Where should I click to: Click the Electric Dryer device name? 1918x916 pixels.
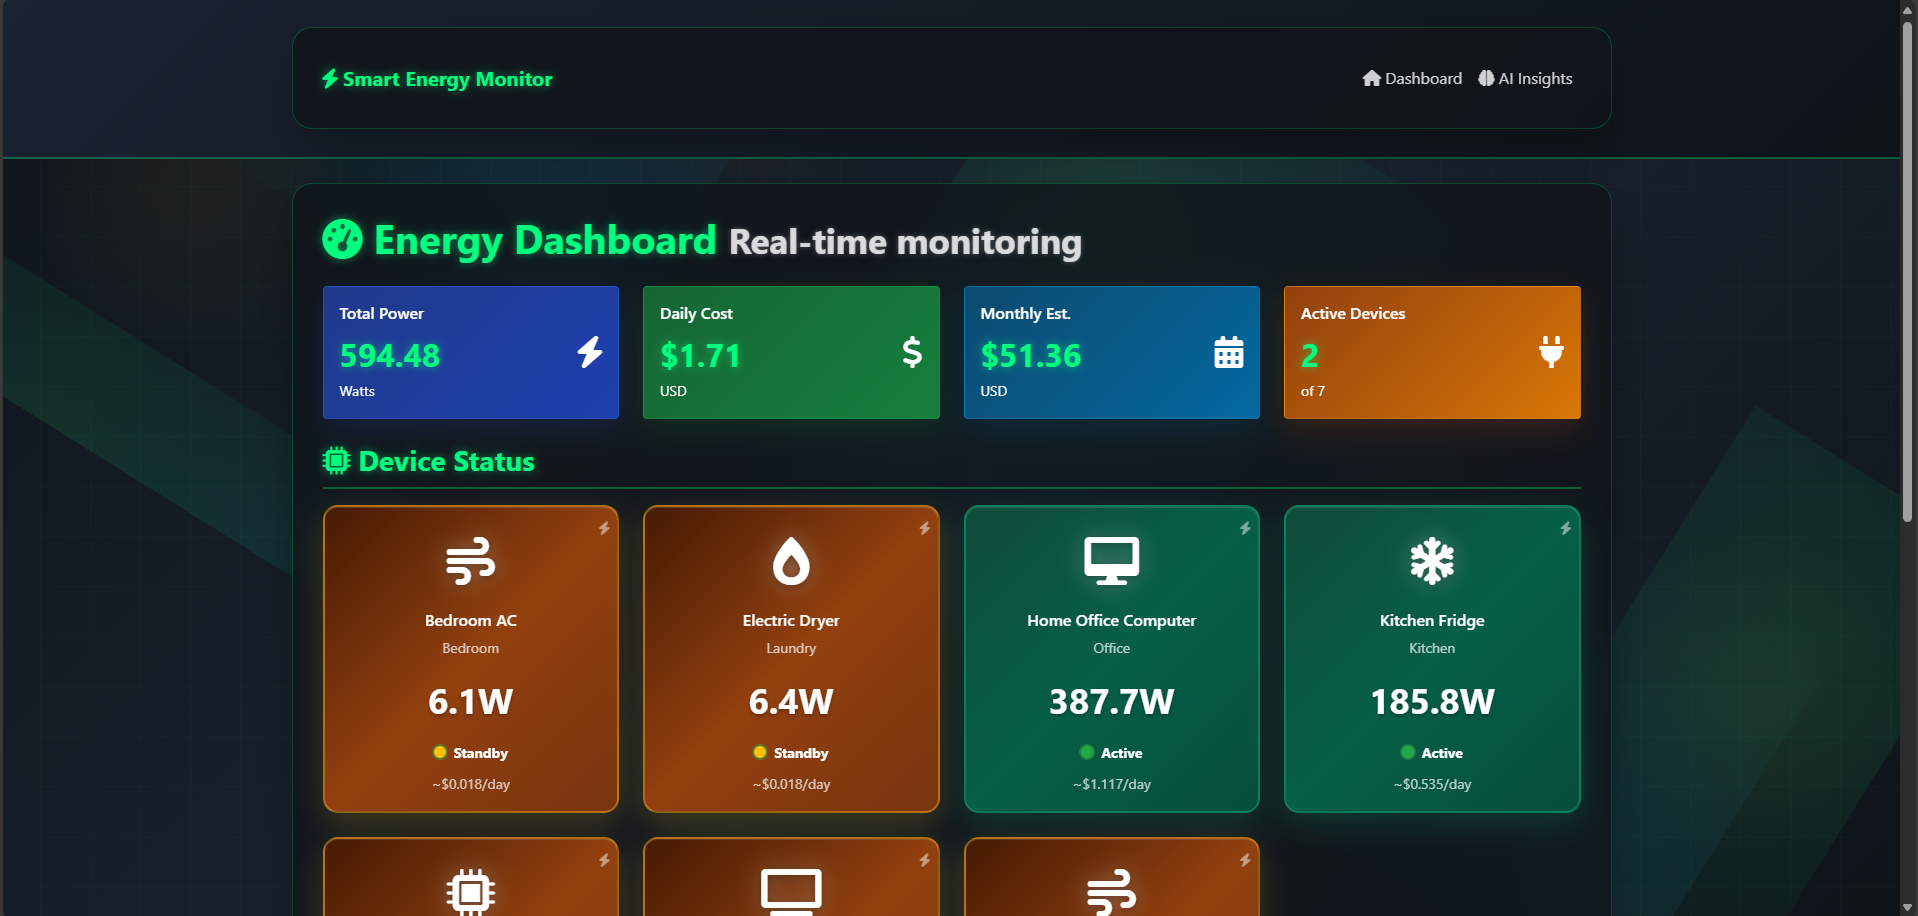point(791,620)
